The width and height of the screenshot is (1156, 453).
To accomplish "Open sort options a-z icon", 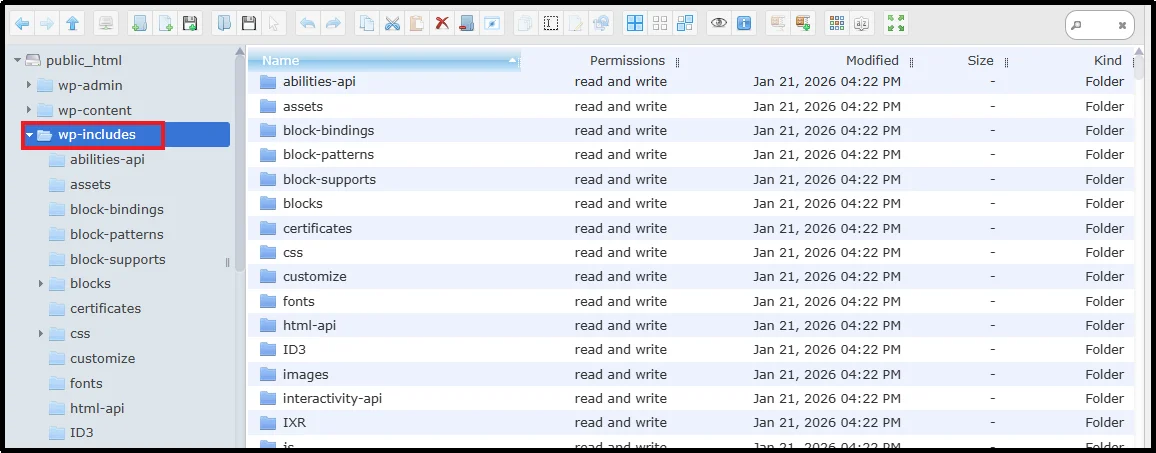I will 861,24.
